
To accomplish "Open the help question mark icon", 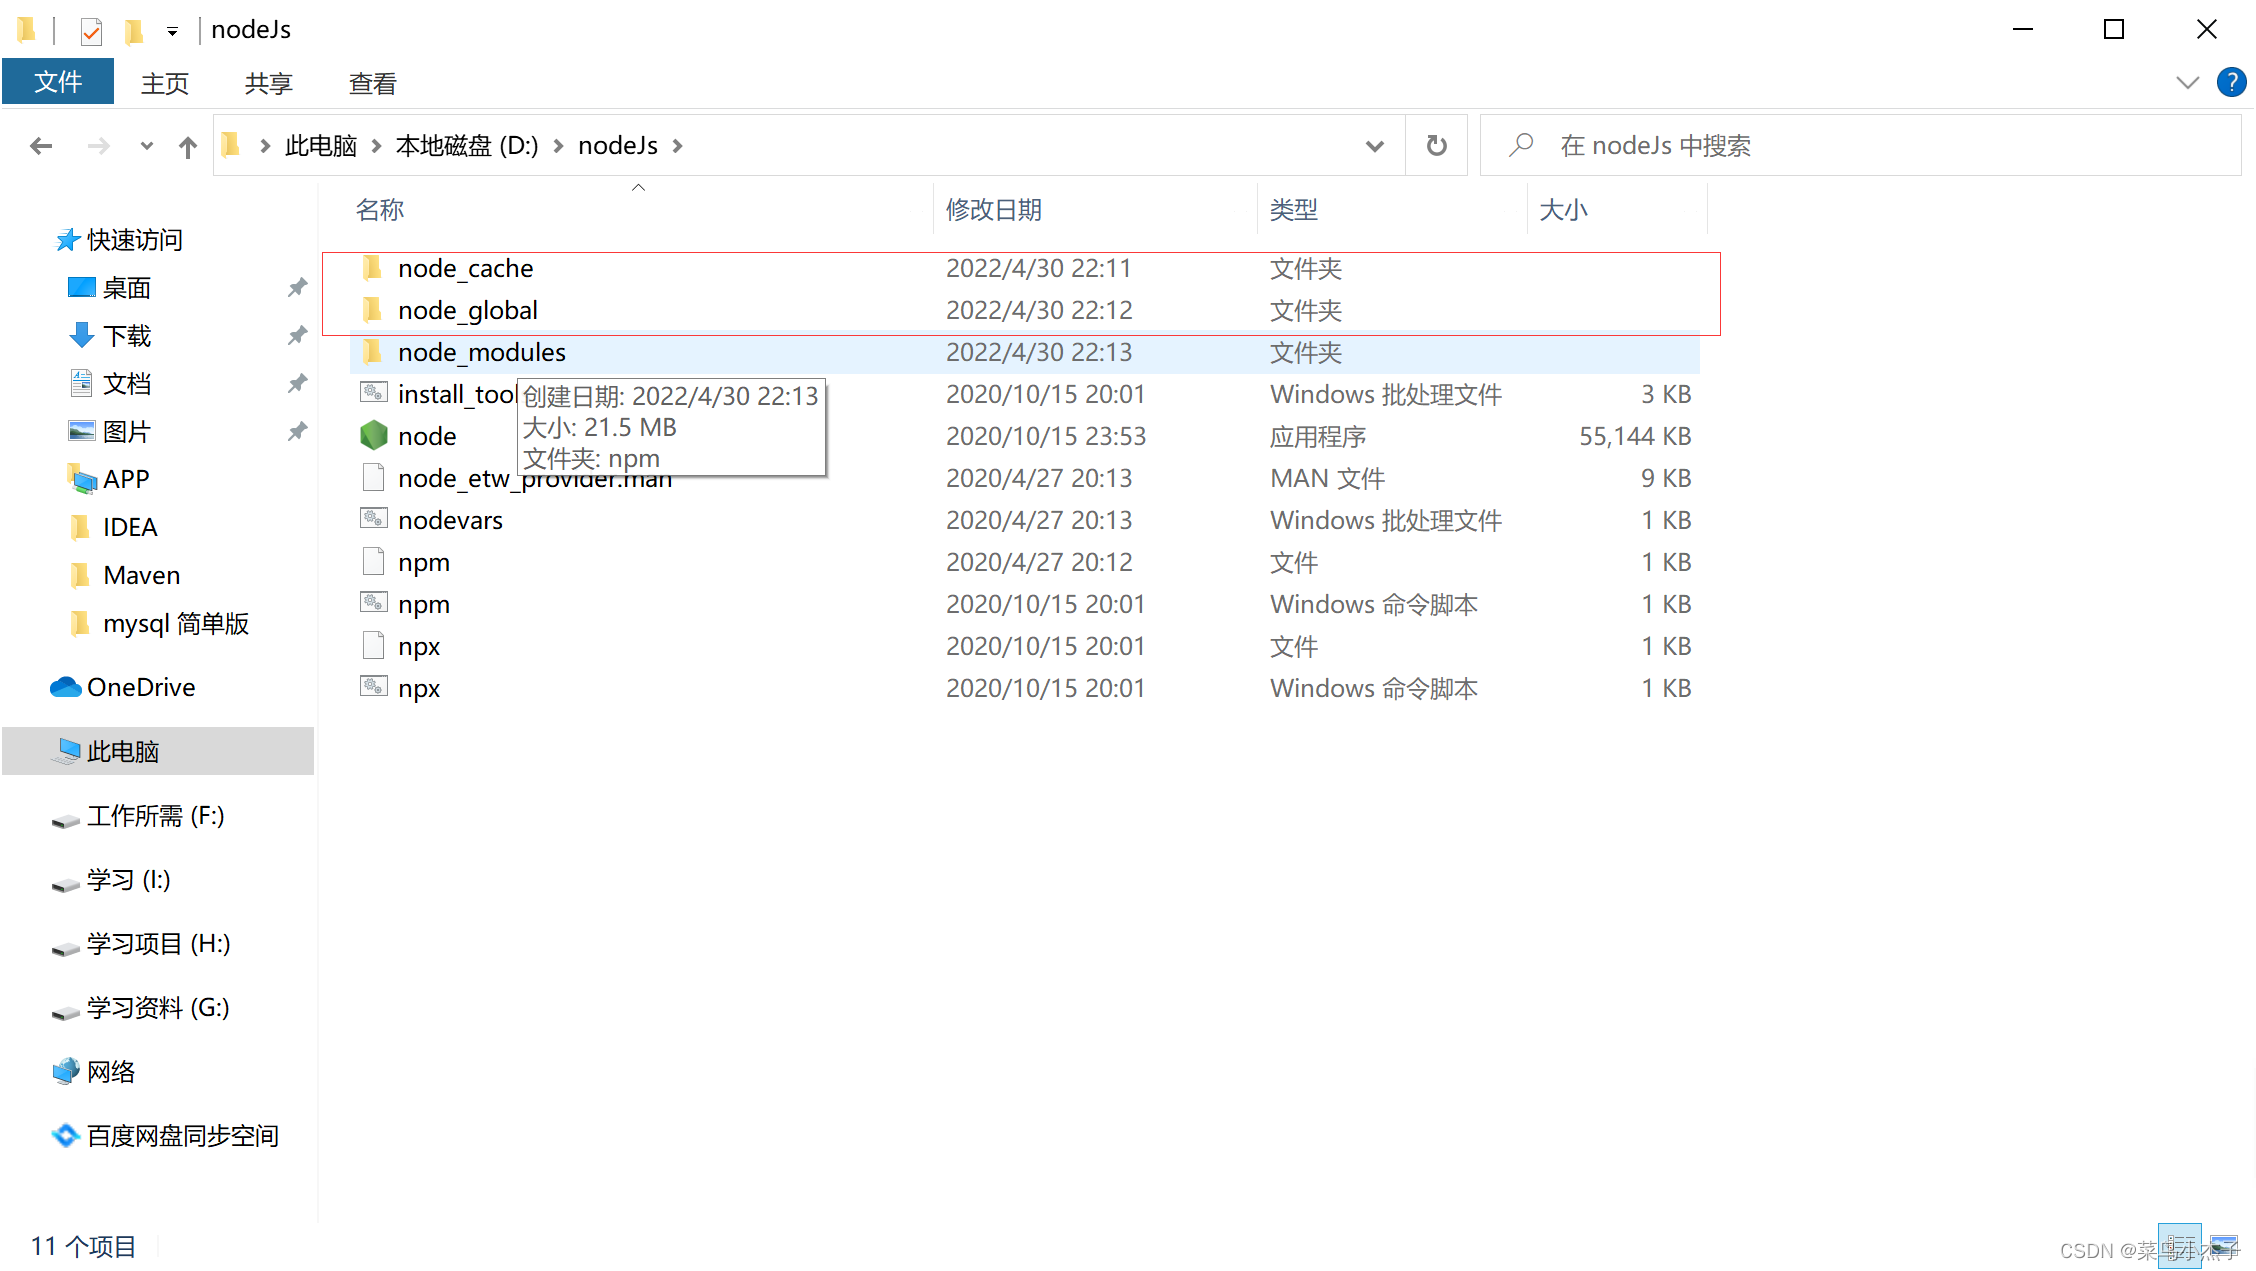I will [x=2231, y=82].
